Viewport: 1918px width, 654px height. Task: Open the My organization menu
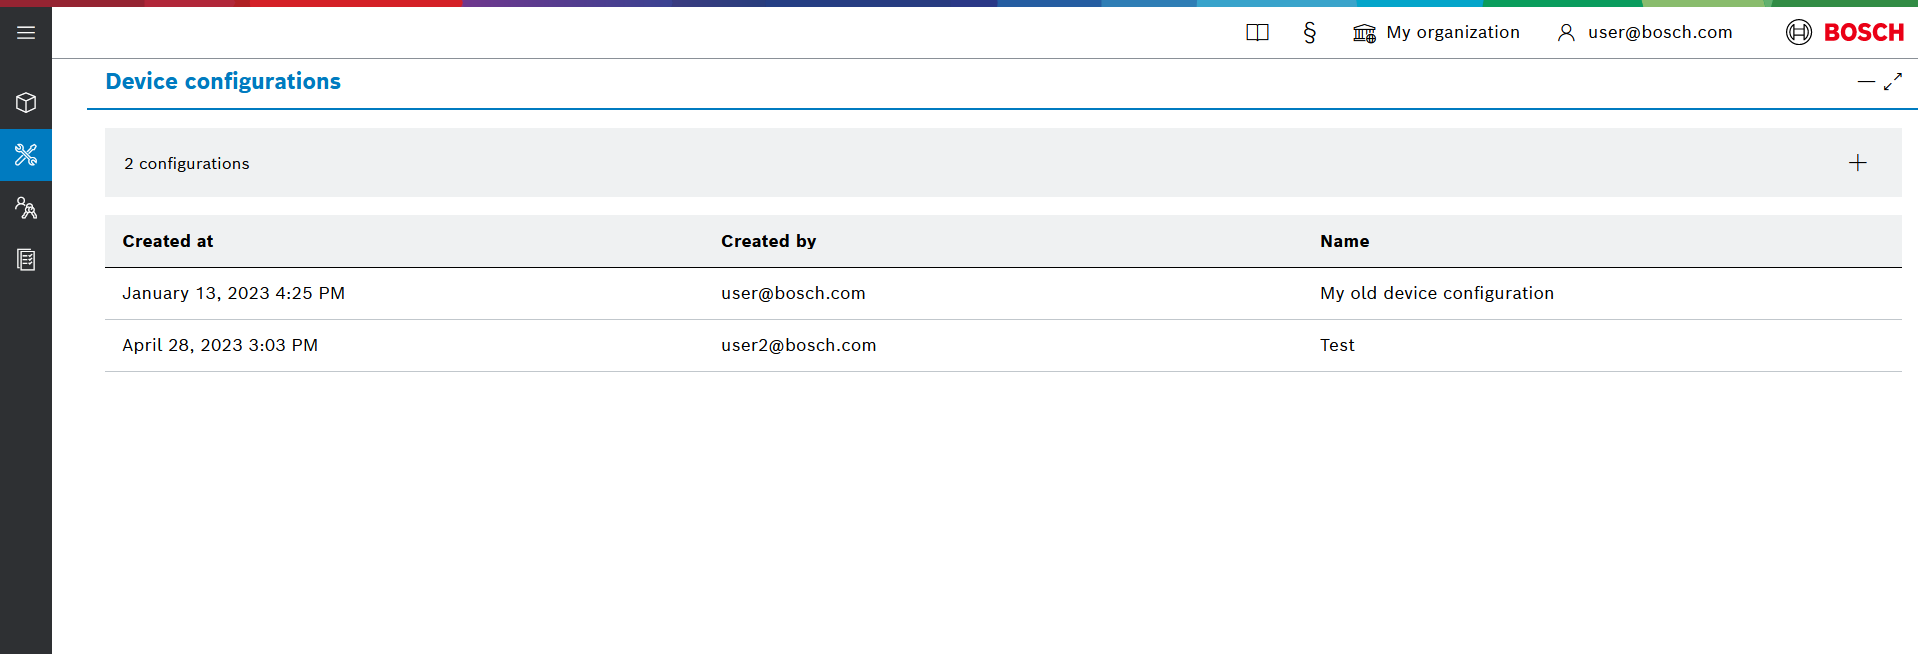1436,33
